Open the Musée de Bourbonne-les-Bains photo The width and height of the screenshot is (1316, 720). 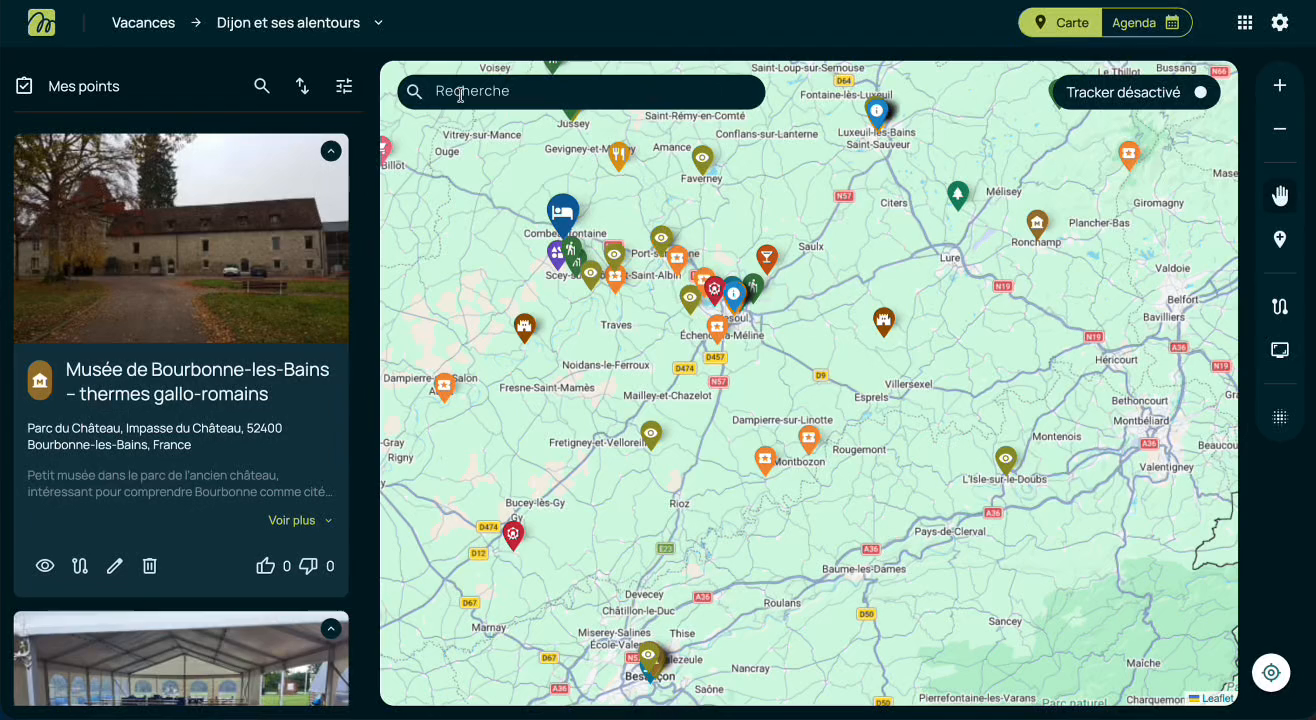coord(181,238)
